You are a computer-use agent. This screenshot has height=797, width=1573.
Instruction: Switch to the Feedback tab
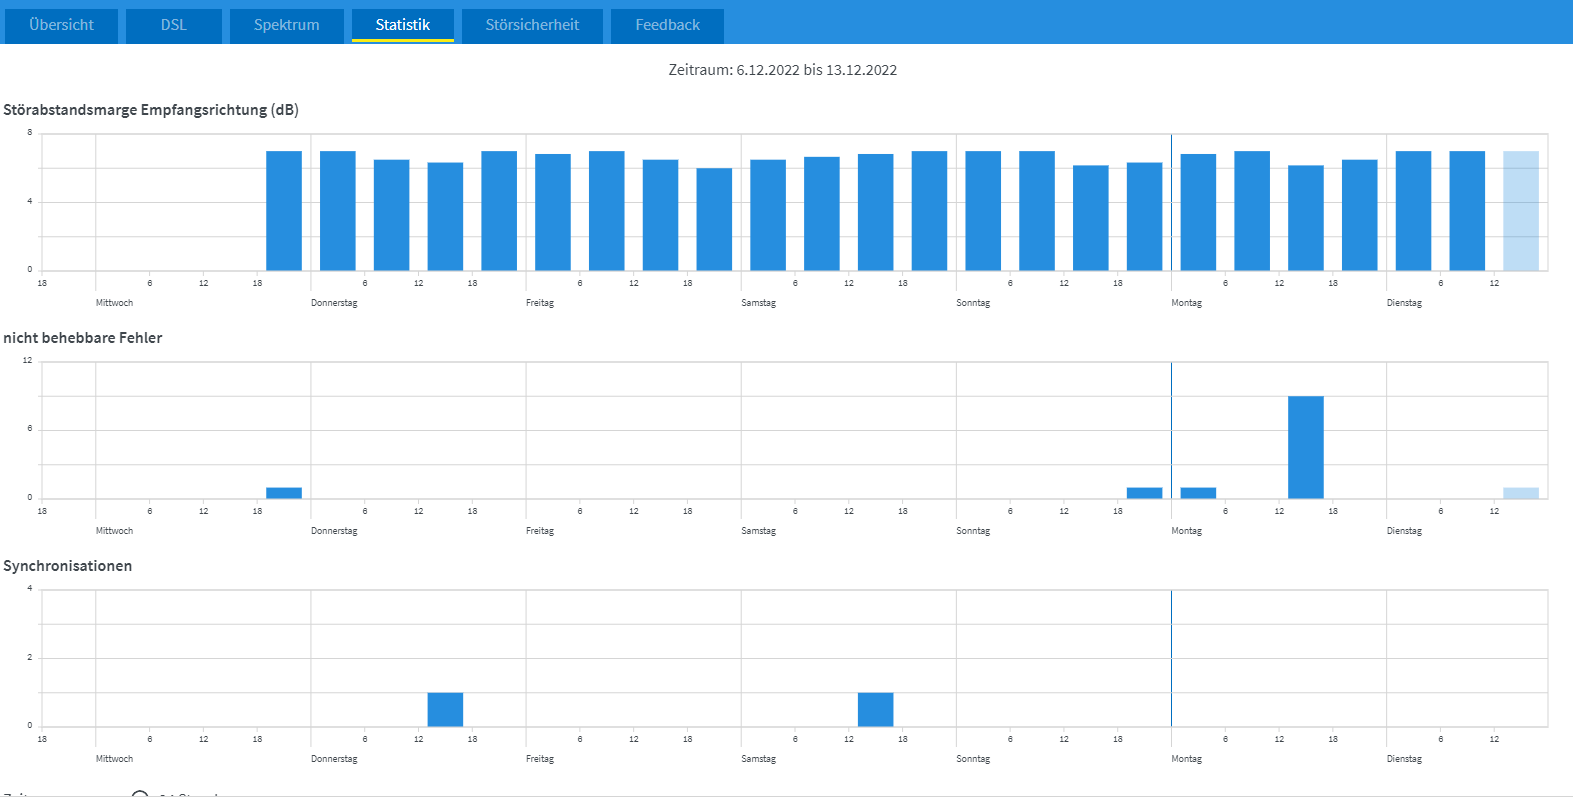coord(668,25)
